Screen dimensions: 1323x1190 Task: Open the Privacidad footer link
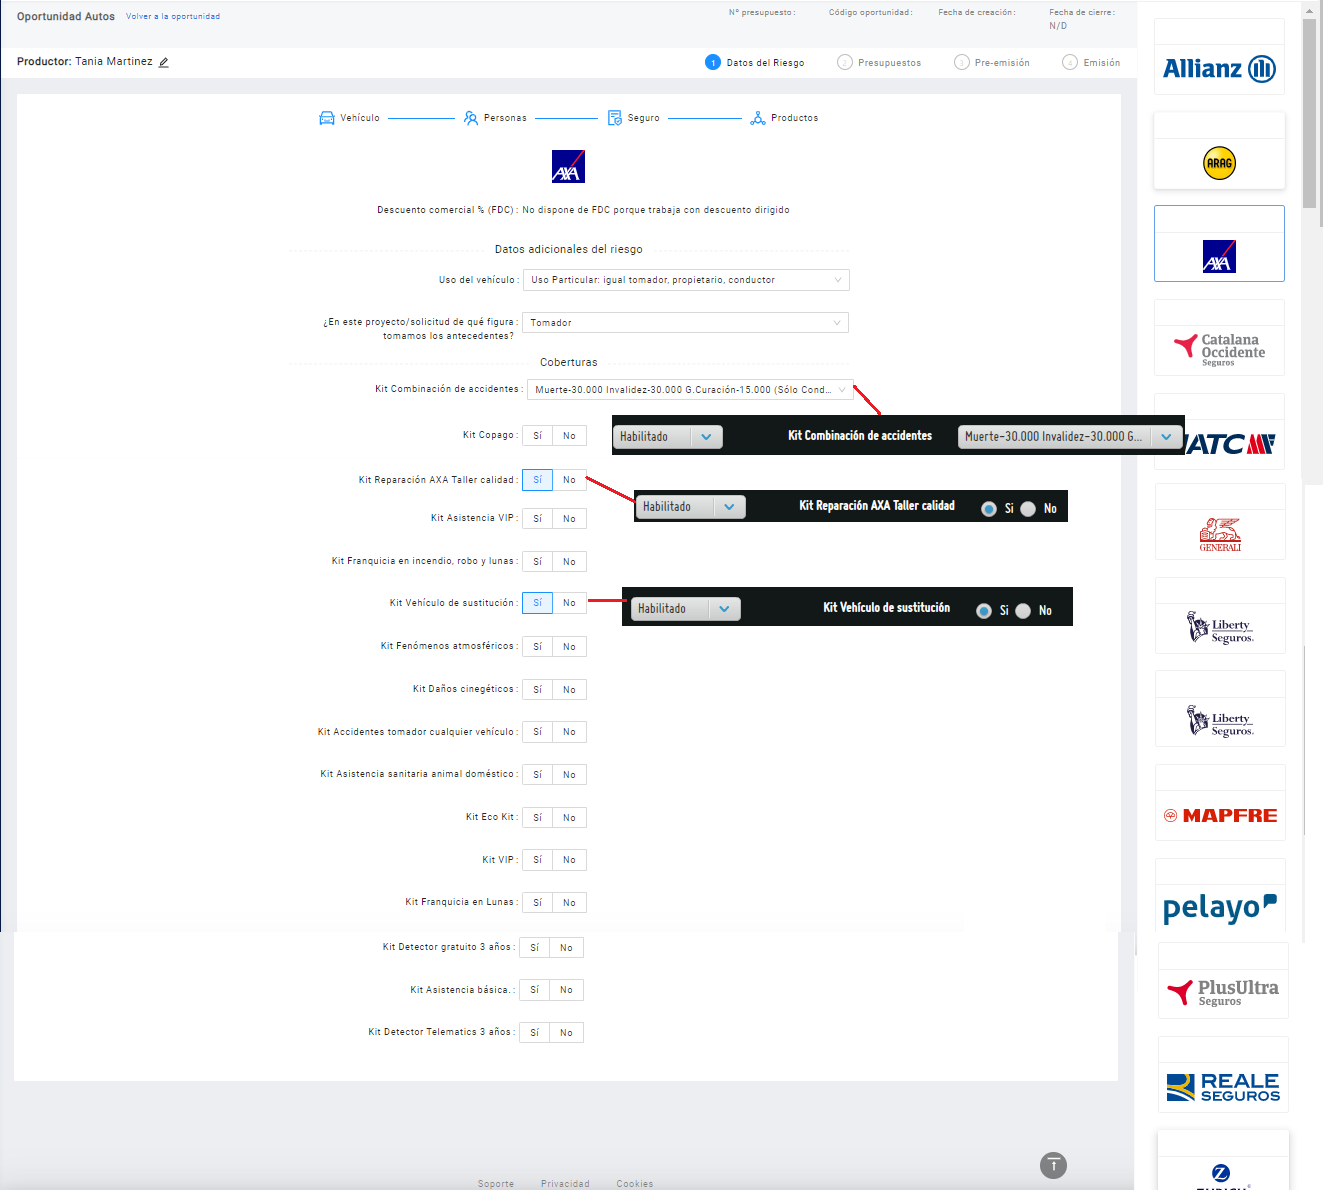(565, 1184)
